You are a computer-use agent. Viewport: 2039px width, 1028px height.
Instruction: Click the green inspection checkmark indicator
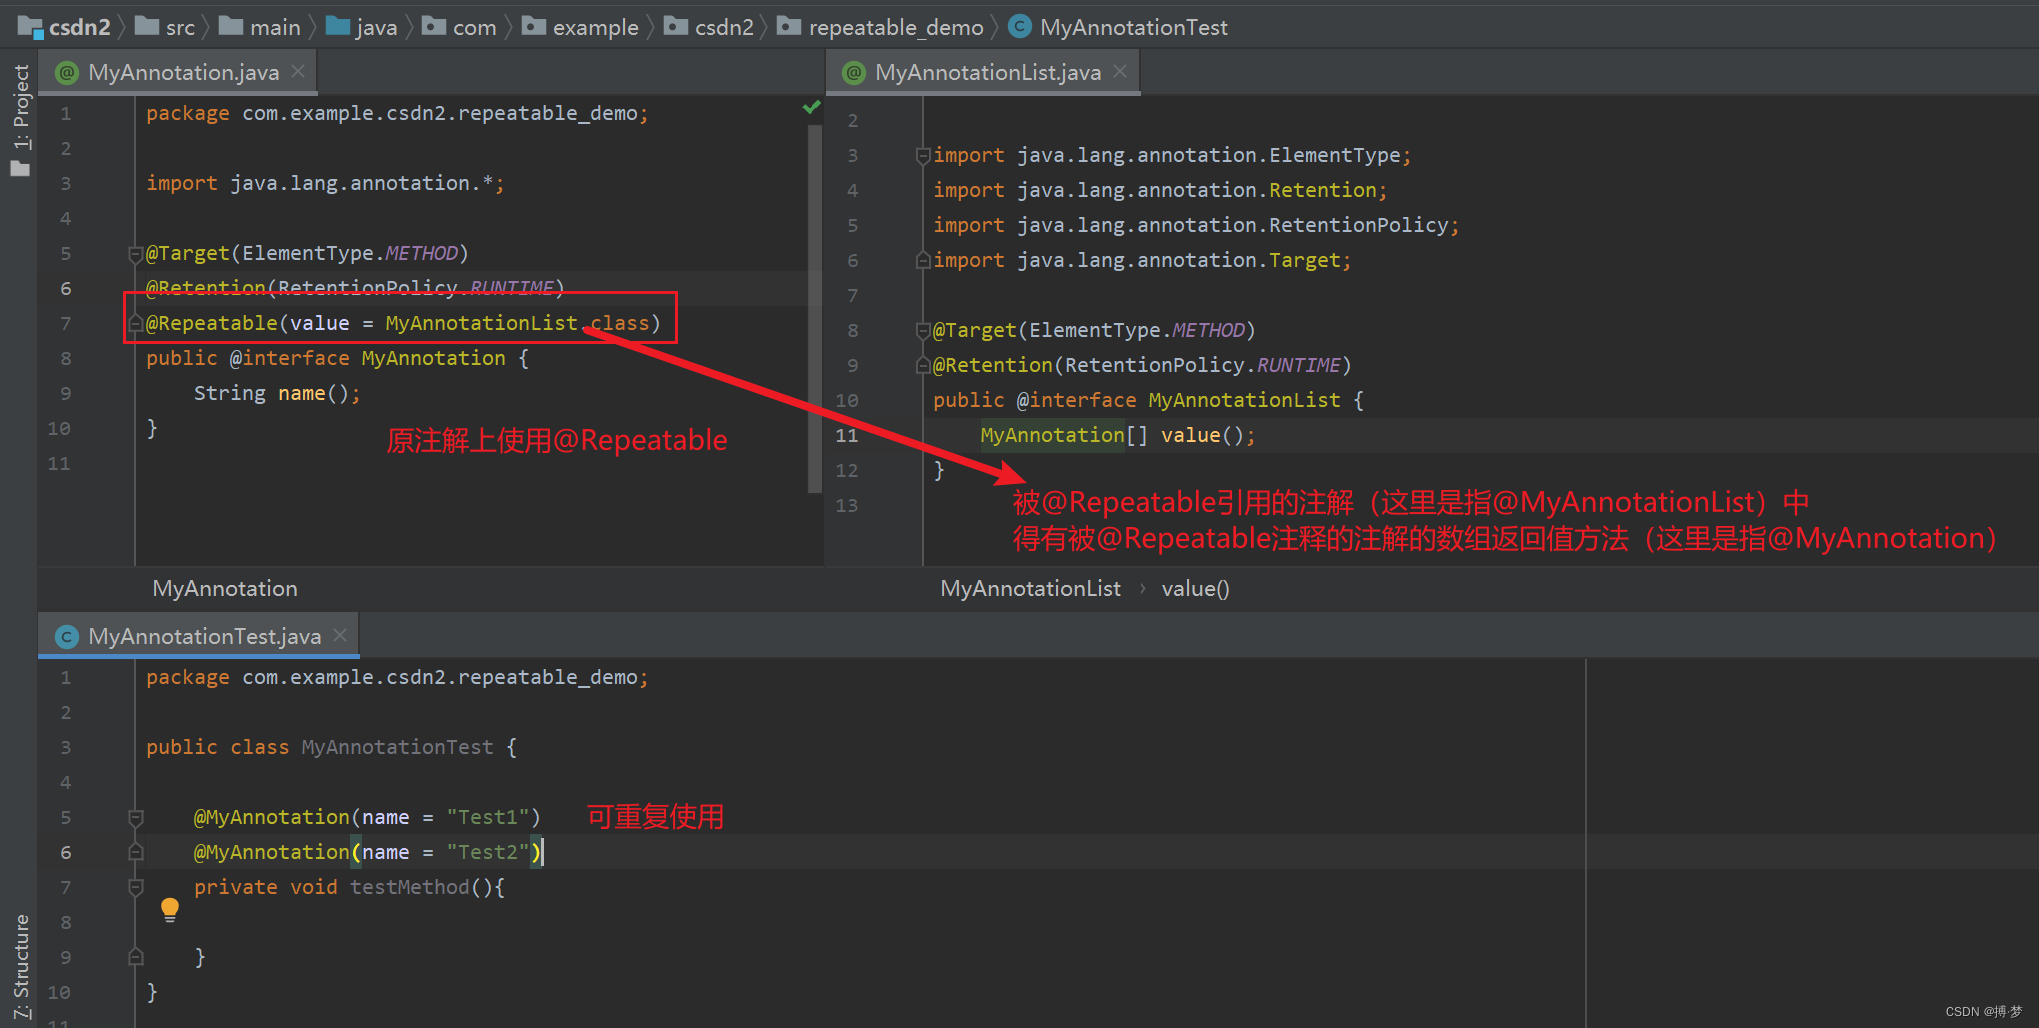click(812, 107)
